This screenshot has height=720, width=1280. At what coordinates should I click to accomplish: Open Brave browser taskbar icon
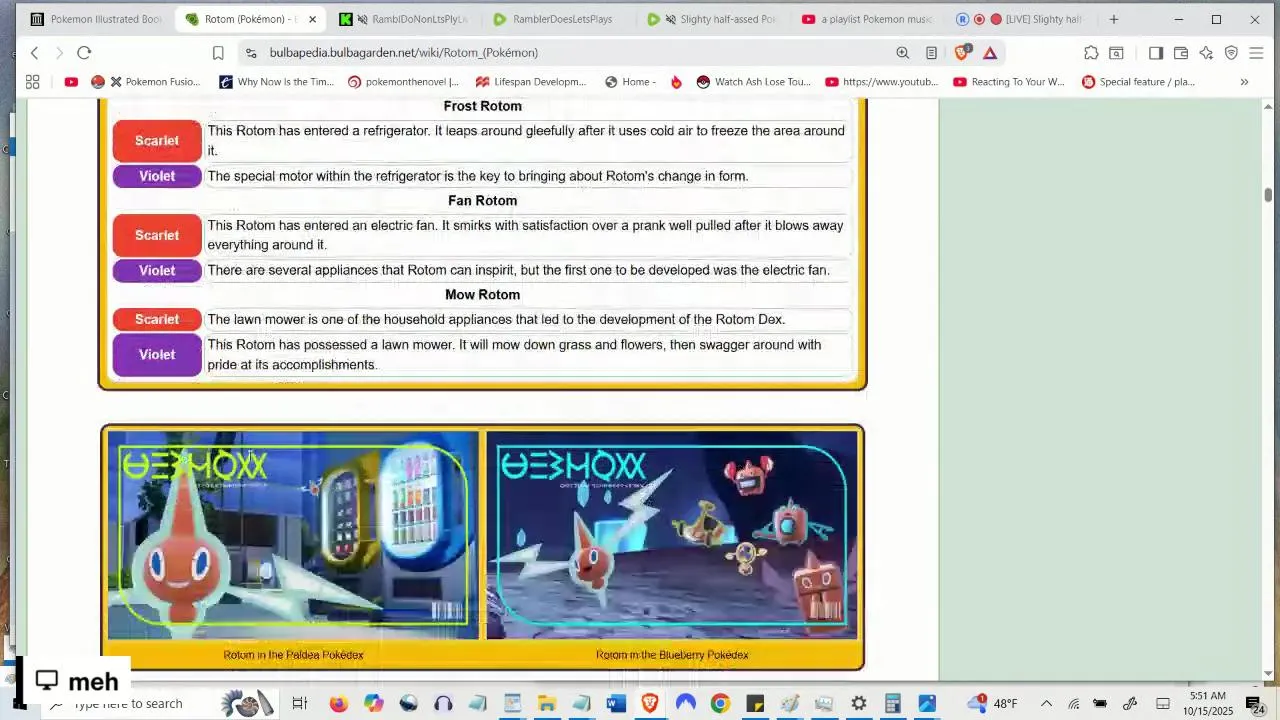click(x=650, y=704)
